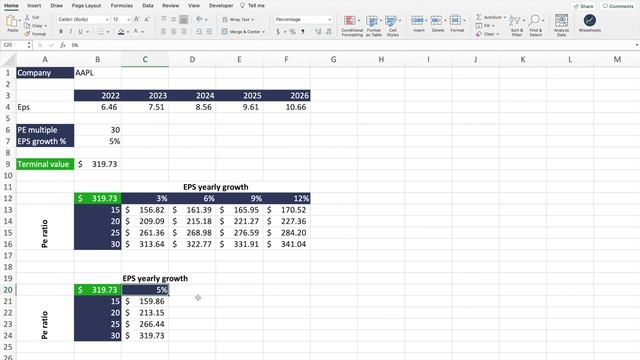
Task: Switch to the Formulas tab
Action: tap(122, 6)
